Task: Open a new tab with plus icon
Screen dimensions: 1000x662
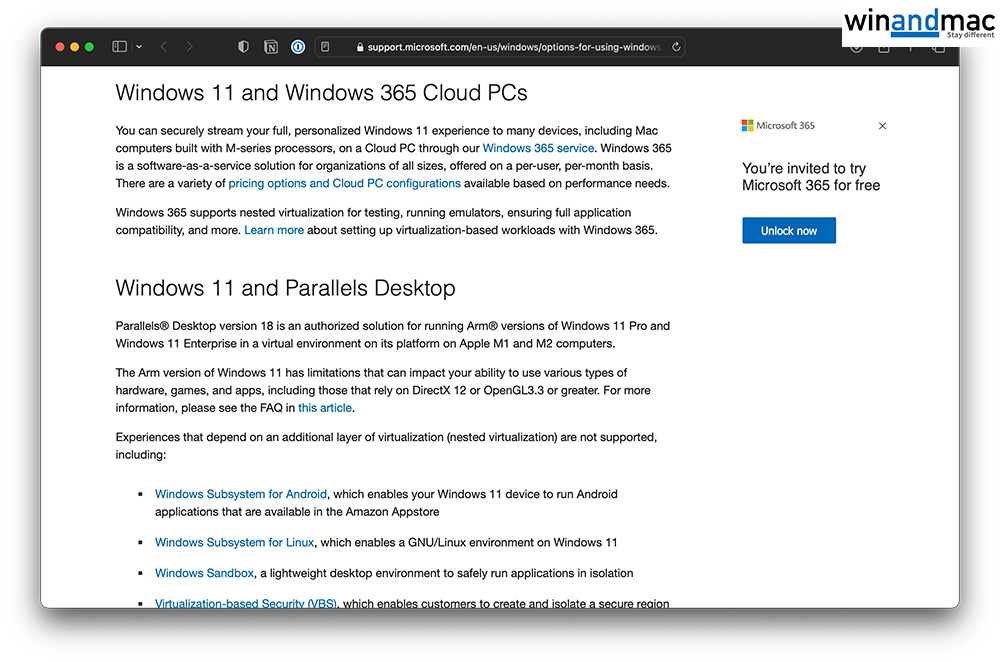Action: [910, 48]
